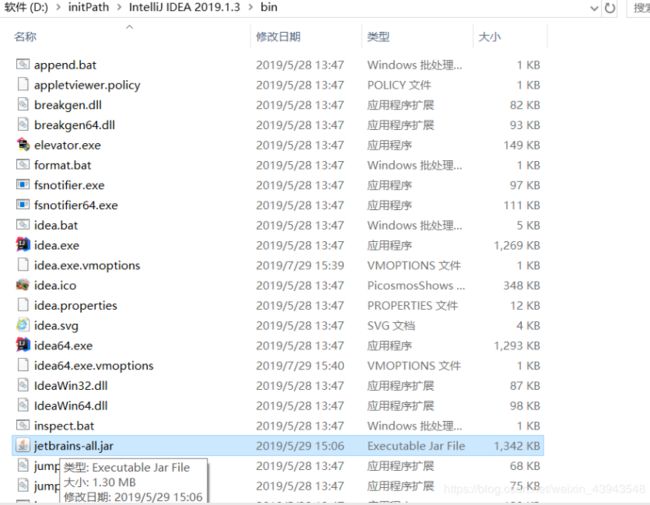Select file name idea.bat
The image size is (650, 505).
pyautogui.click(x=56, y=225)
